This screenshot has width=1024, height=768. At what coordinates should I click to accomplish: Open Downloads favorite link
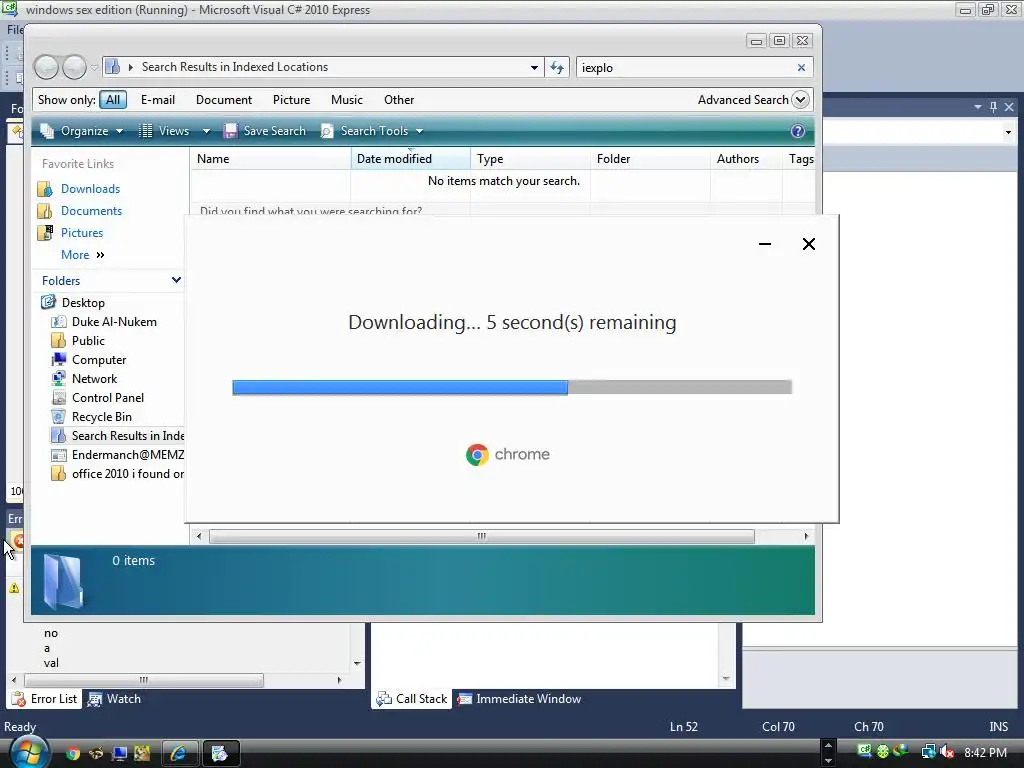[90, 189]
